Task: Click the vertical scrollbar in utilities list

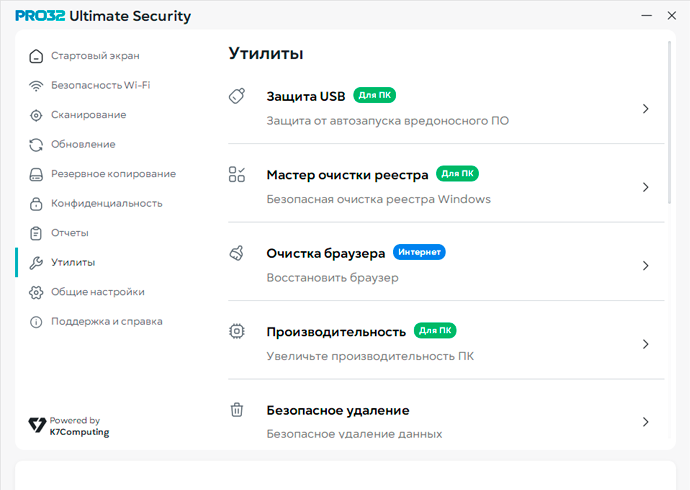Action: point(669,90)
